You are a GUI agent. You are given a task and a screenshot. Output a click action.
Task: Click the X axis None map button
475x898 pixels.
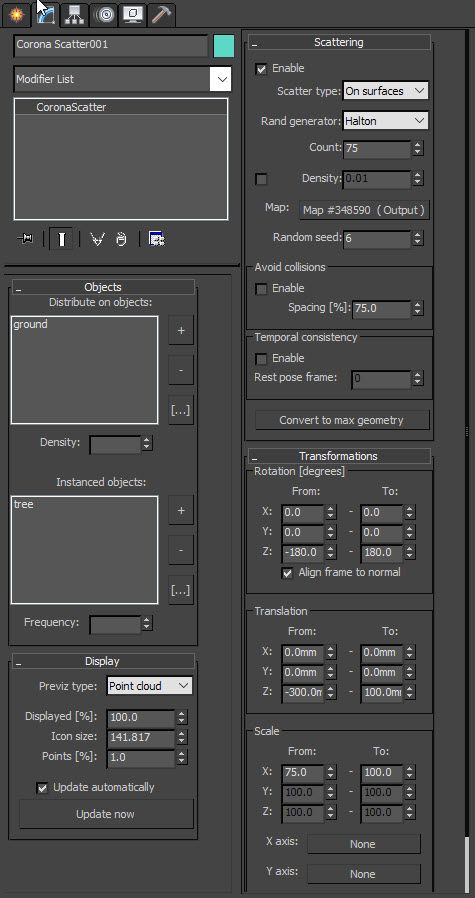point(363,844)
